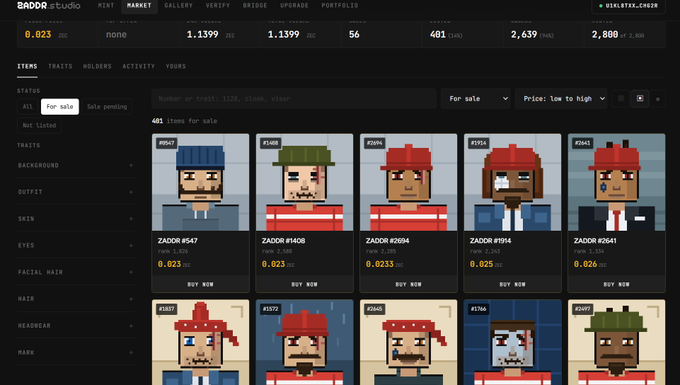
Task: Expand the HEADWEAR trait filter
Action: pos(75,326)
